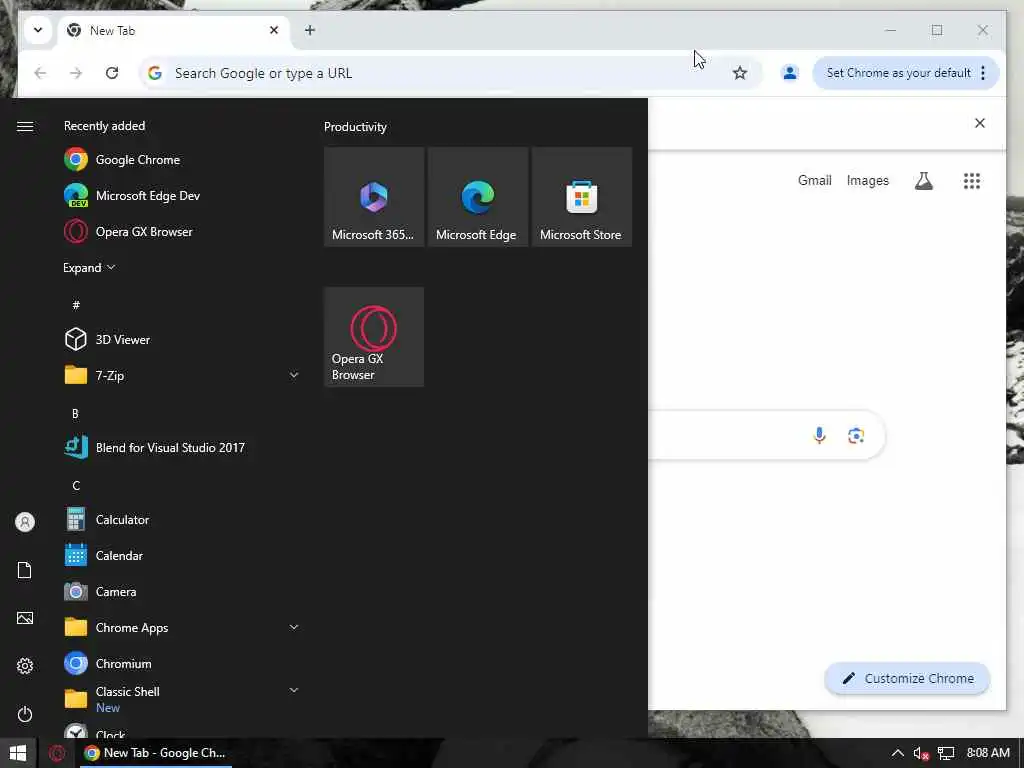Open the 3D Viewer app

click(181, 340)
